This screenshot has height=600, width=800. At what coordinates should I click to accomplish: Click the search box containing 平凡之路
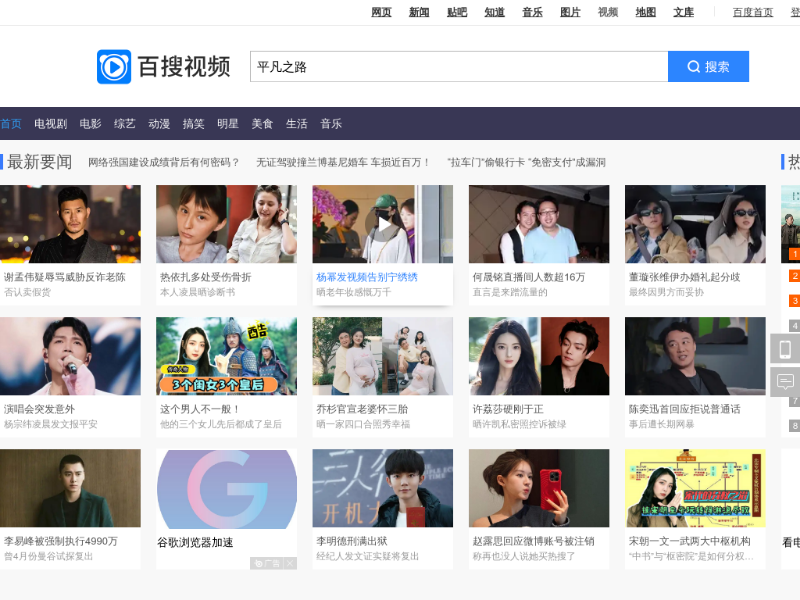pyautogui.click(x=458, y=67)
